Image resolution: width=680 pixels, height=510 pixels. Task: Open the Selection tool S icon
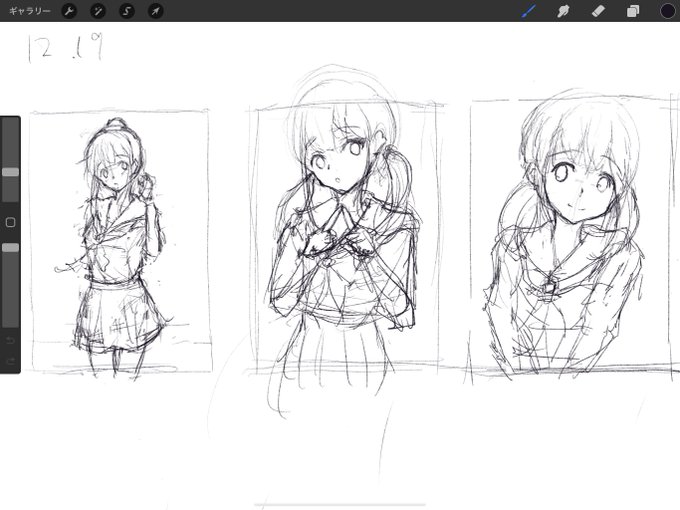tap(127, 11)
